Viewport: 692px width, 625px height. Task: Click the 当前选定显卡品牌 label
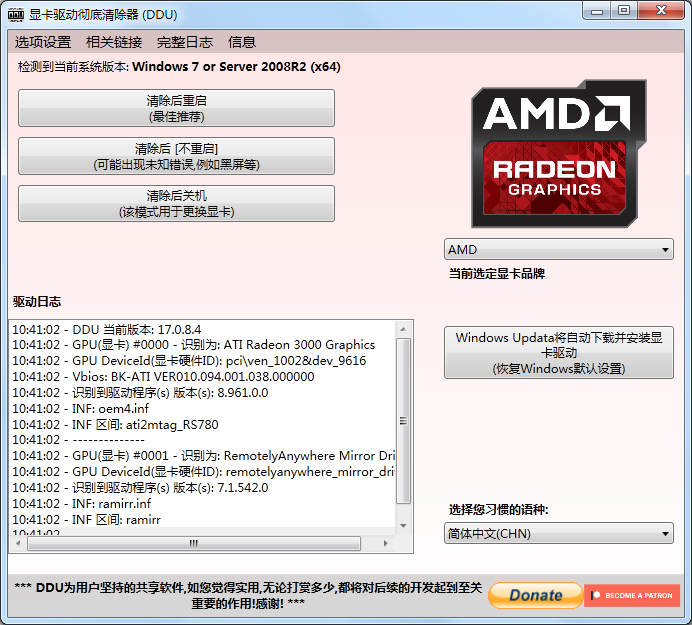pyautogui.click(x=497, y=273)
